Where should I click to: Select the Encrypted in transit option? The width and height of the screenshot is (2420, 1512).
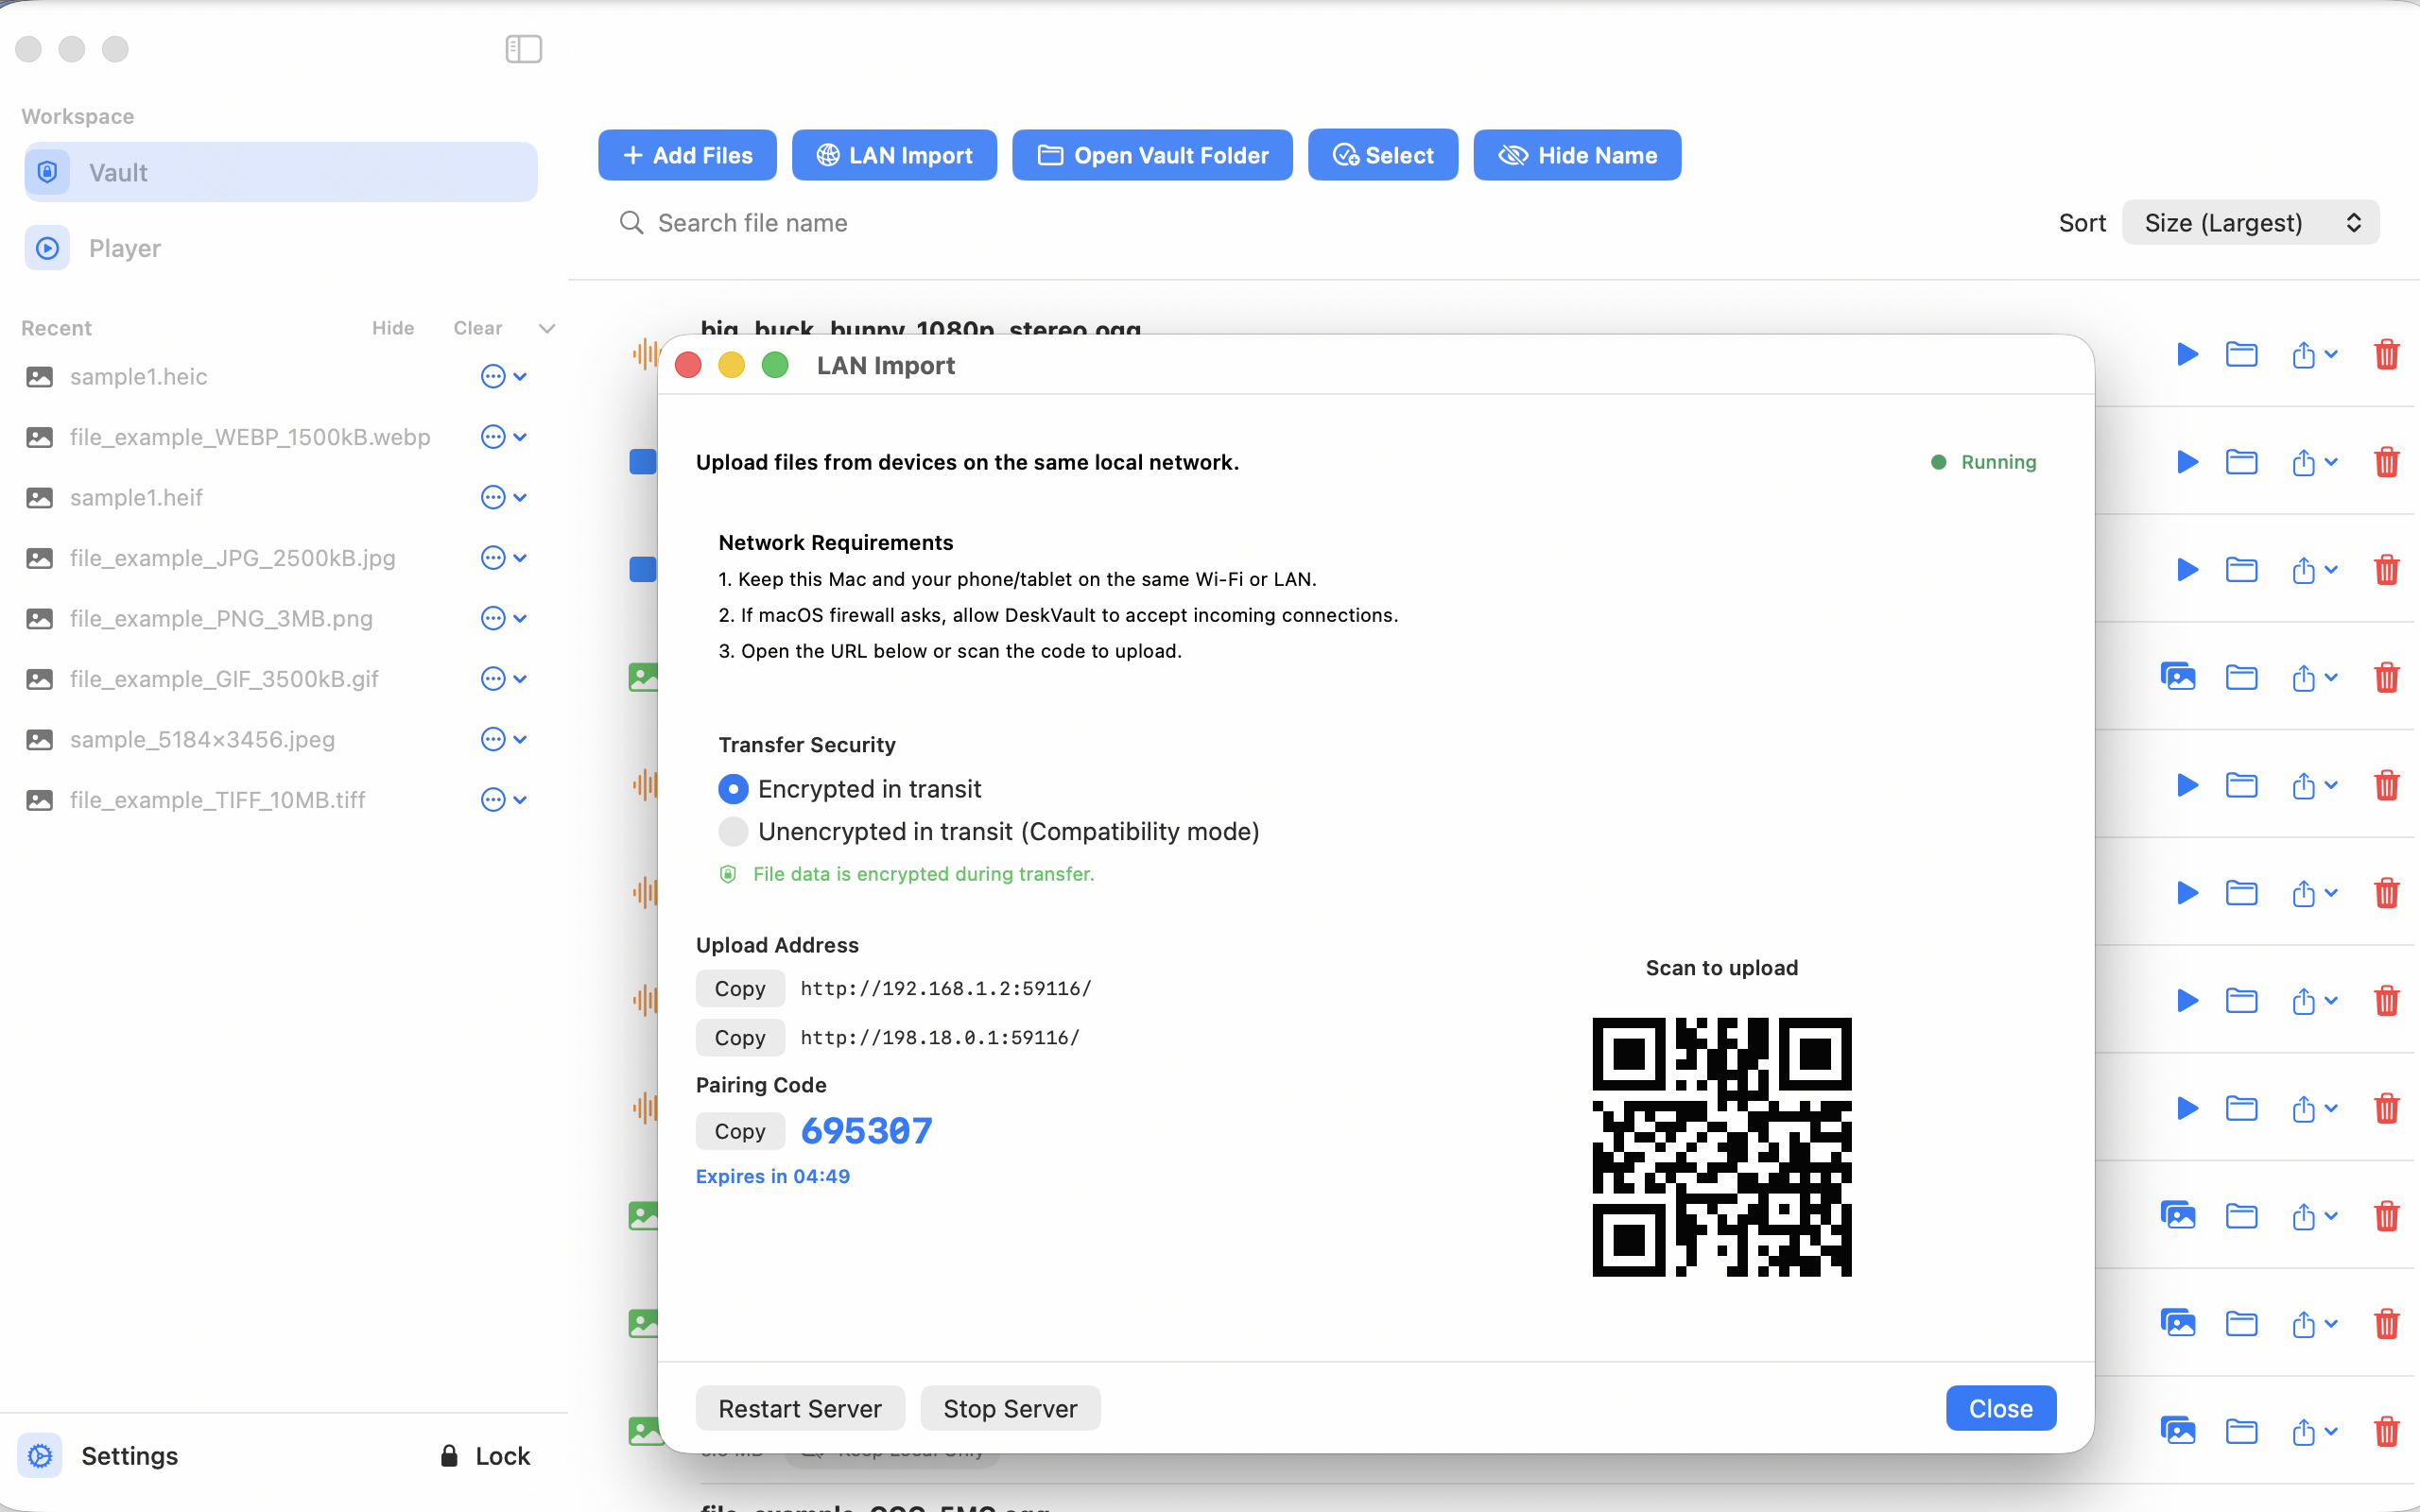(x=733, y=789)
